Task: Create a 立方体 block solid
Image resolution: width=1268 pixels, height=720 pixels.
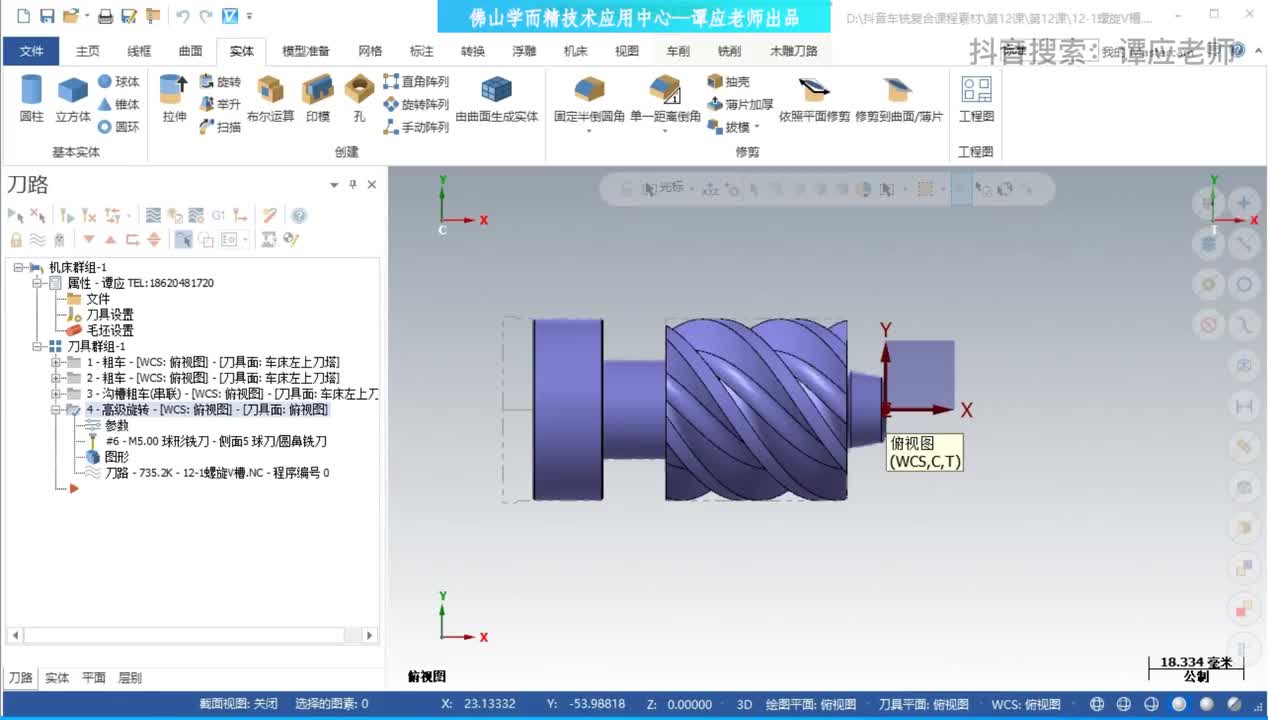Action: click(x=73, y=99)
